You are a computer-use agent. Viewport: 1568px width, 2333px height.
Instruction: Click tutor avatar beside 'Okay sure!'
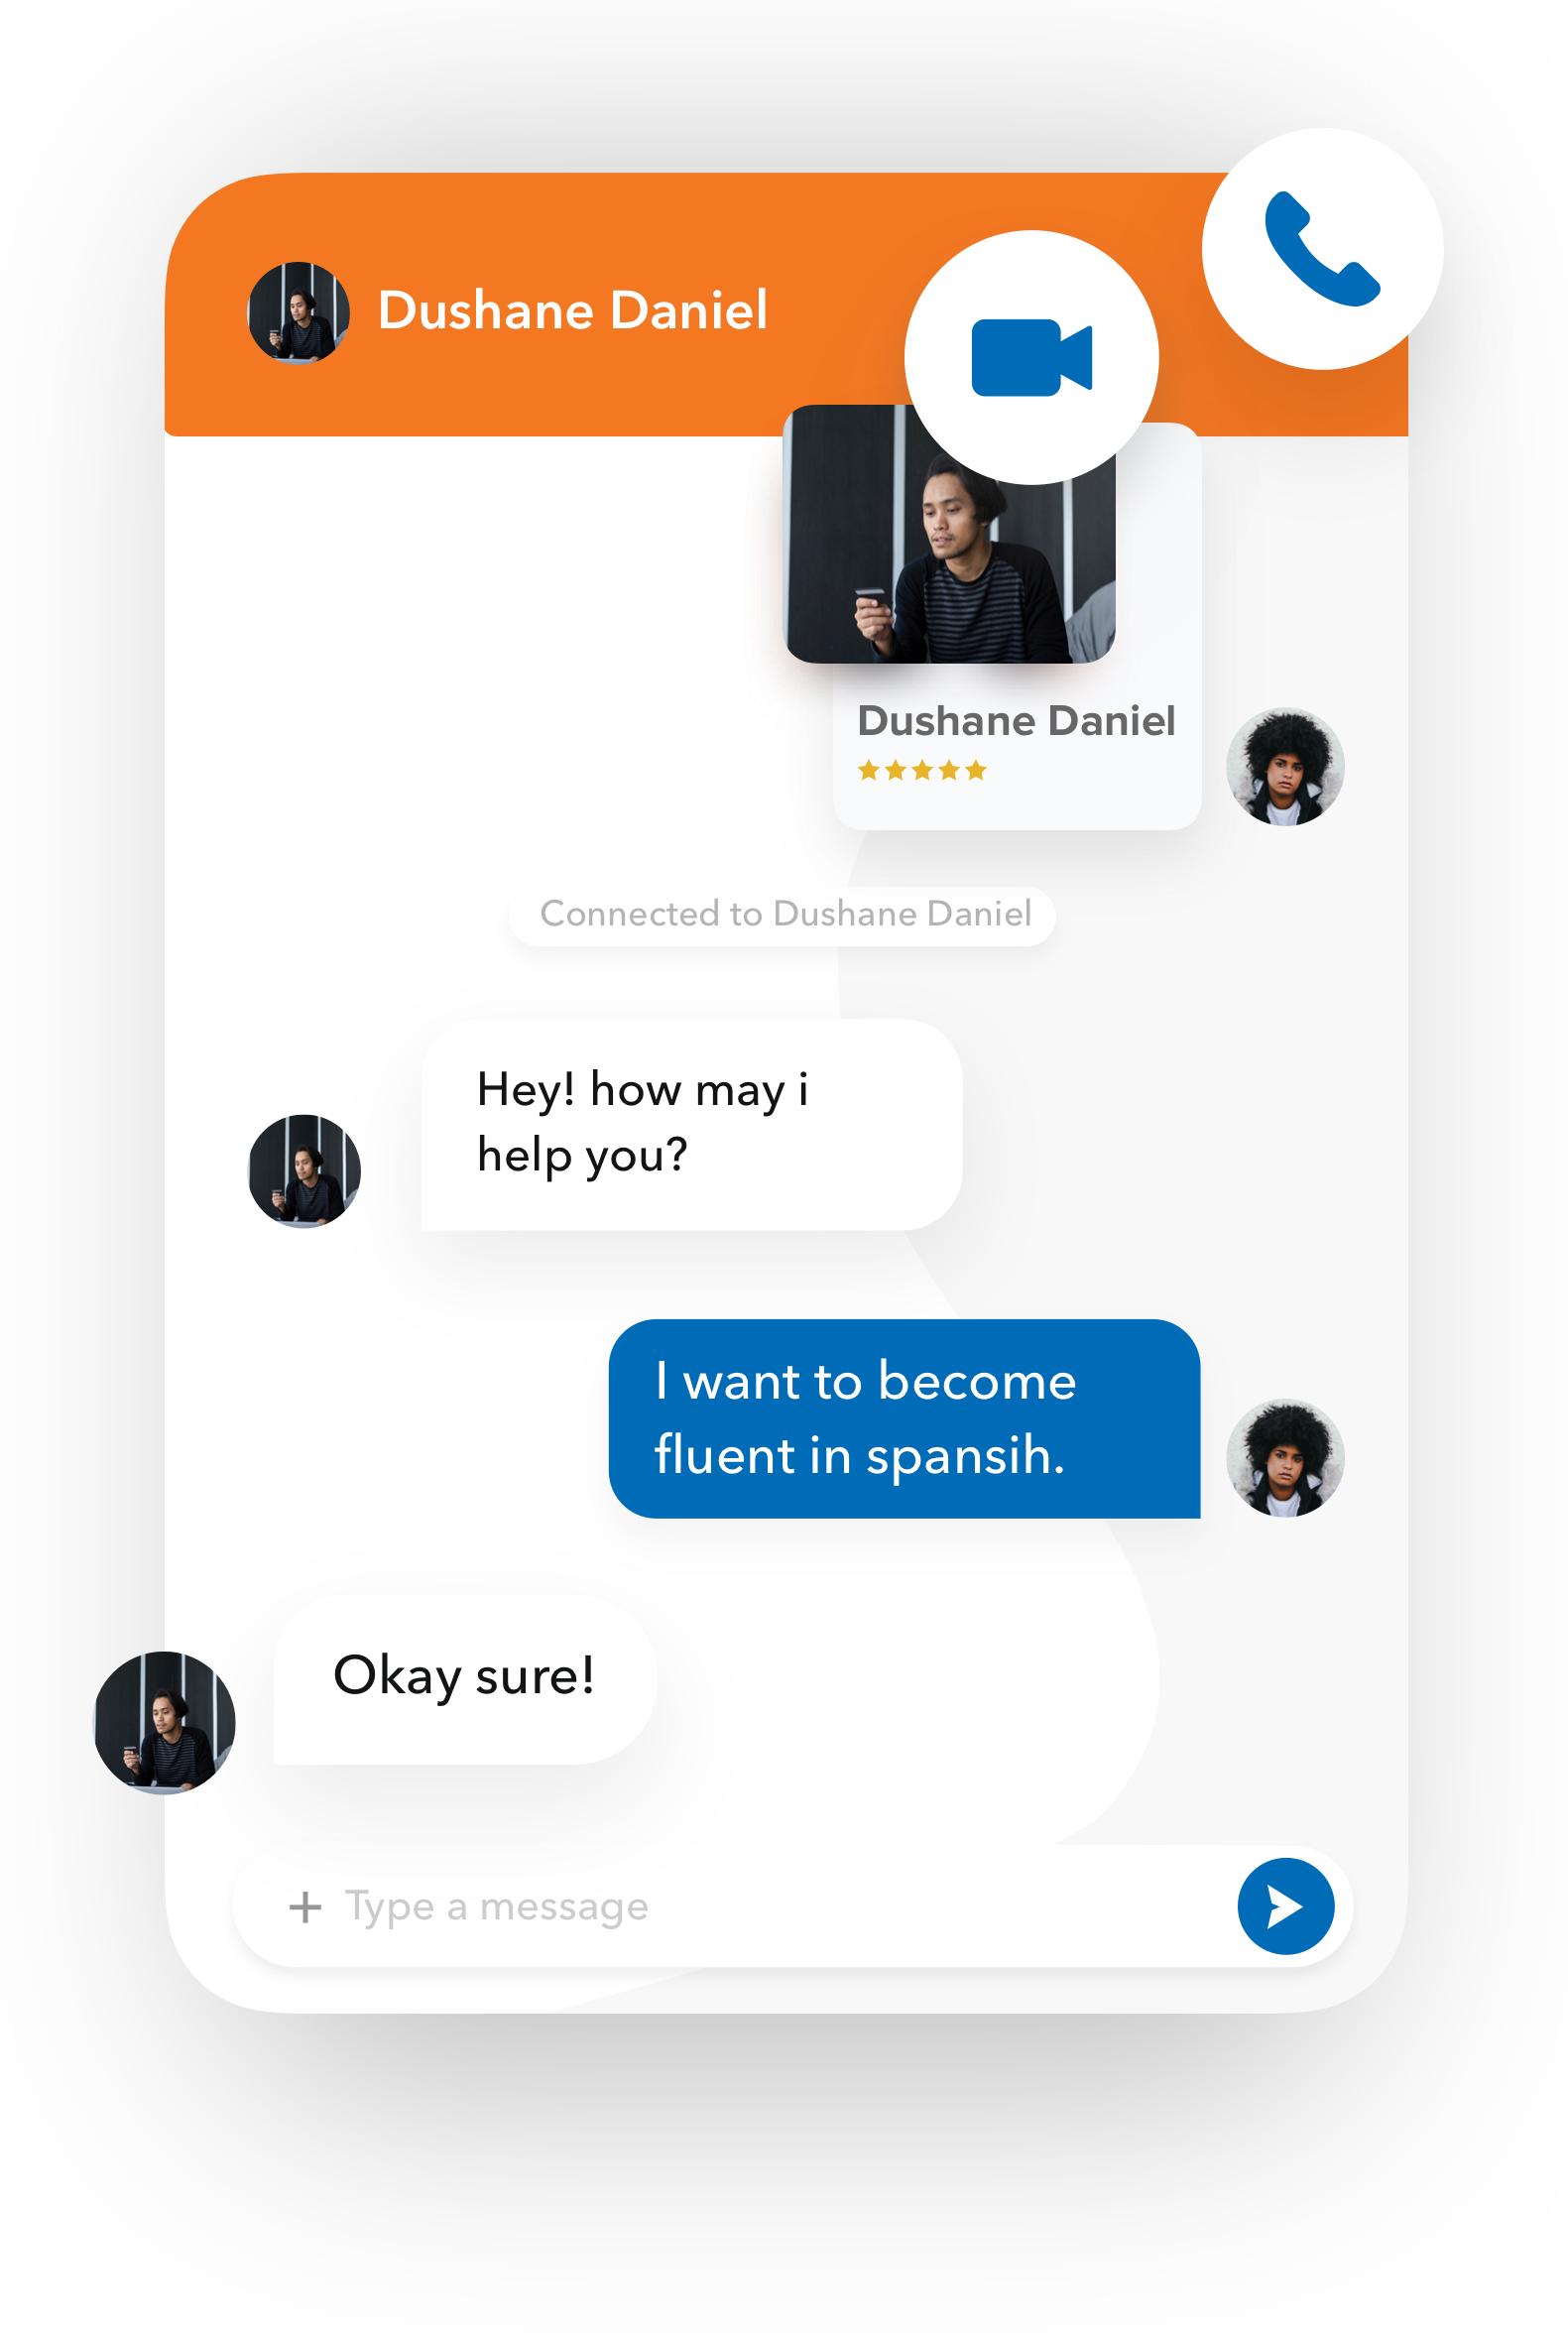tap(164, 1721)
